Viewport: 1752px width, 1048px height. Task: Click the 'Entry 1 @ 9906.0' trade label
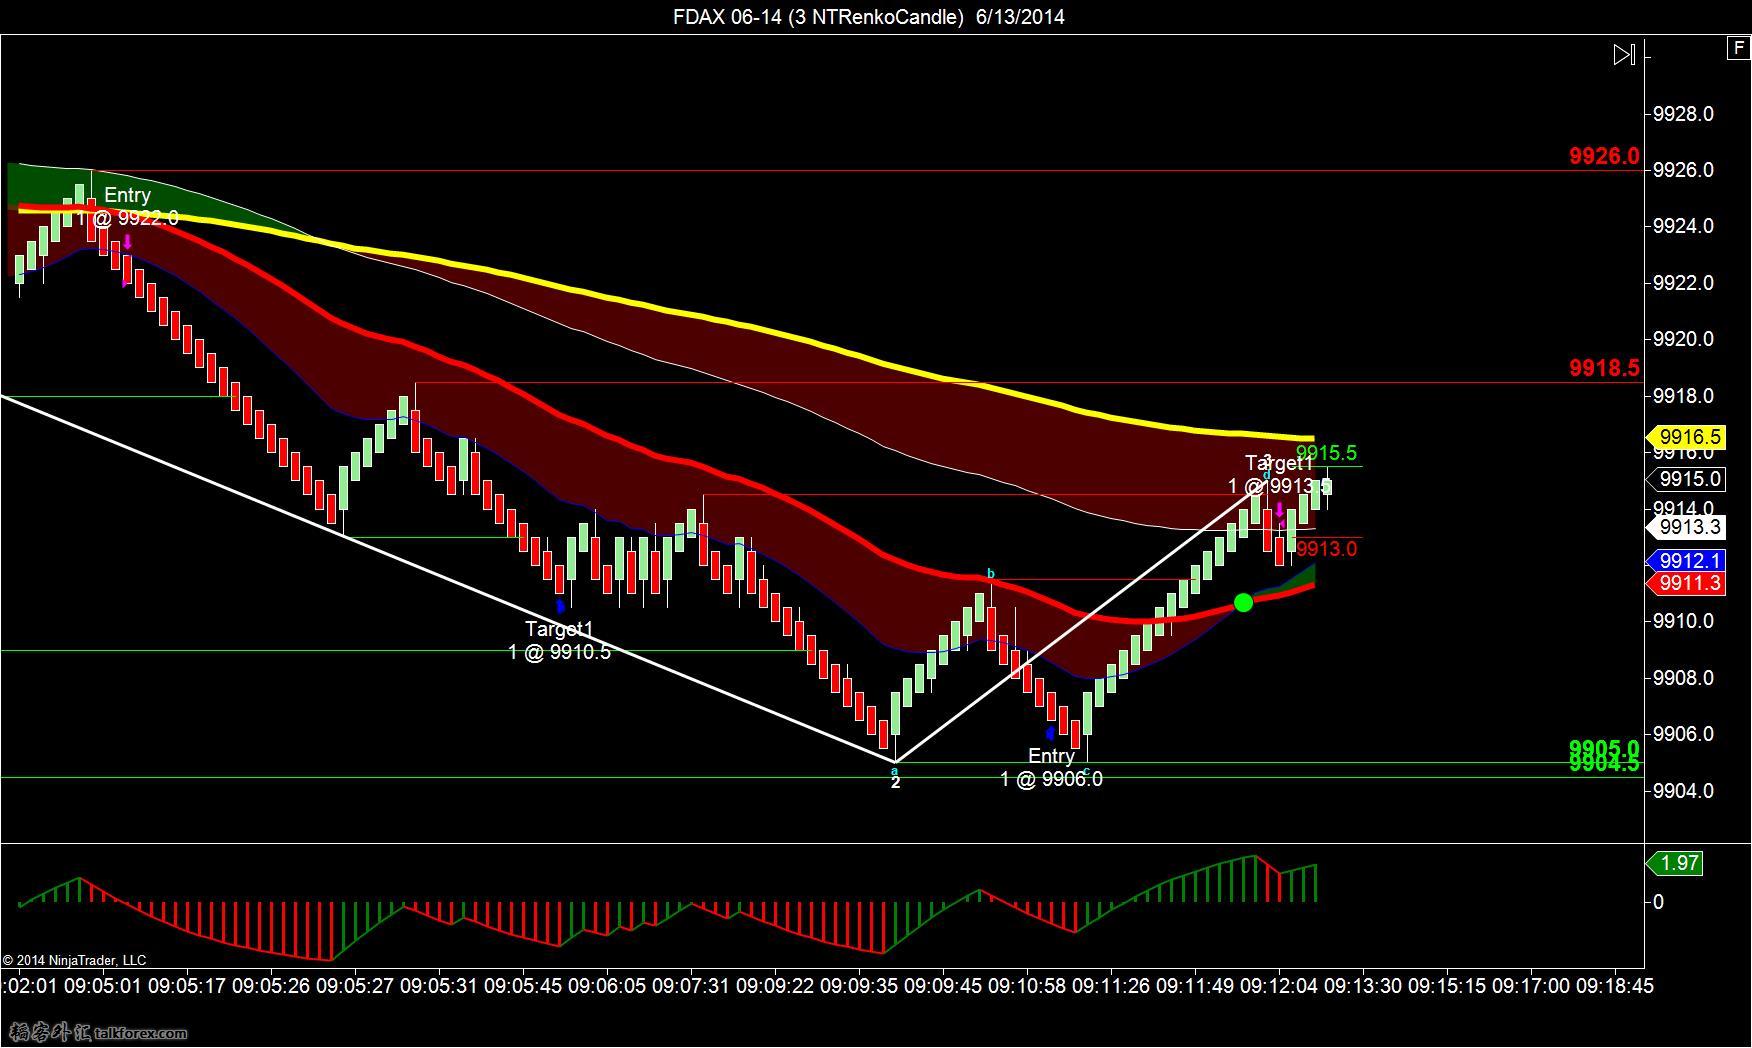pyautogui.click(x=1051, y=767)
